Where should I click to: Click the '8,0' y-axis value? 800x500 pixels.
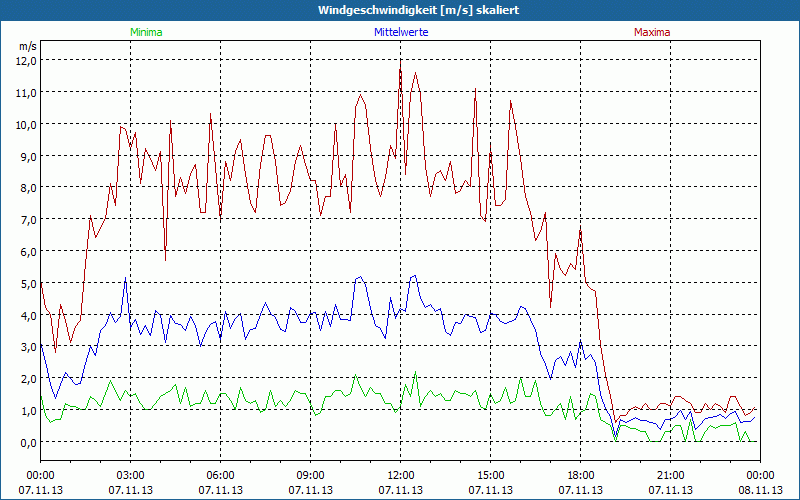tap(30, 188)
